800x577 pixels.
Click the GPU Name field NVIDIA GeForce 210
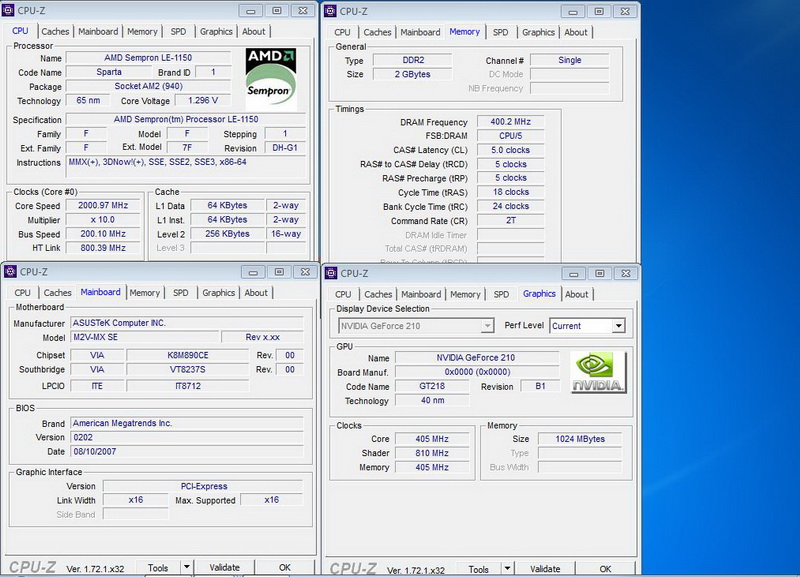point(476,358)
